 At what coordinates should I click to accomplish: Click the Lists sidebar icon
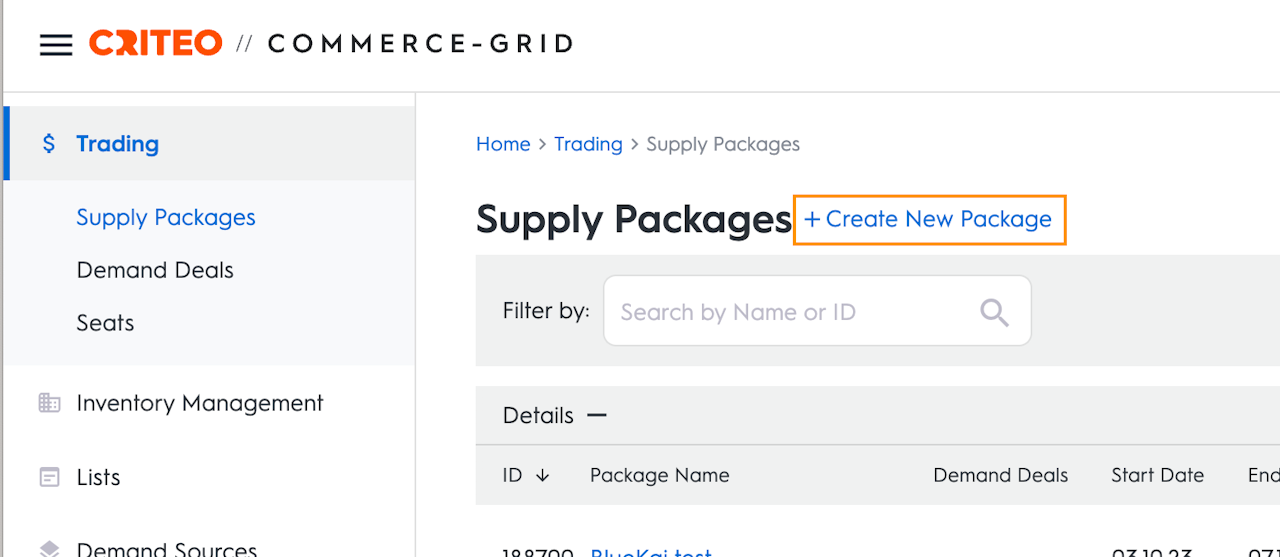tap(49, 477)
